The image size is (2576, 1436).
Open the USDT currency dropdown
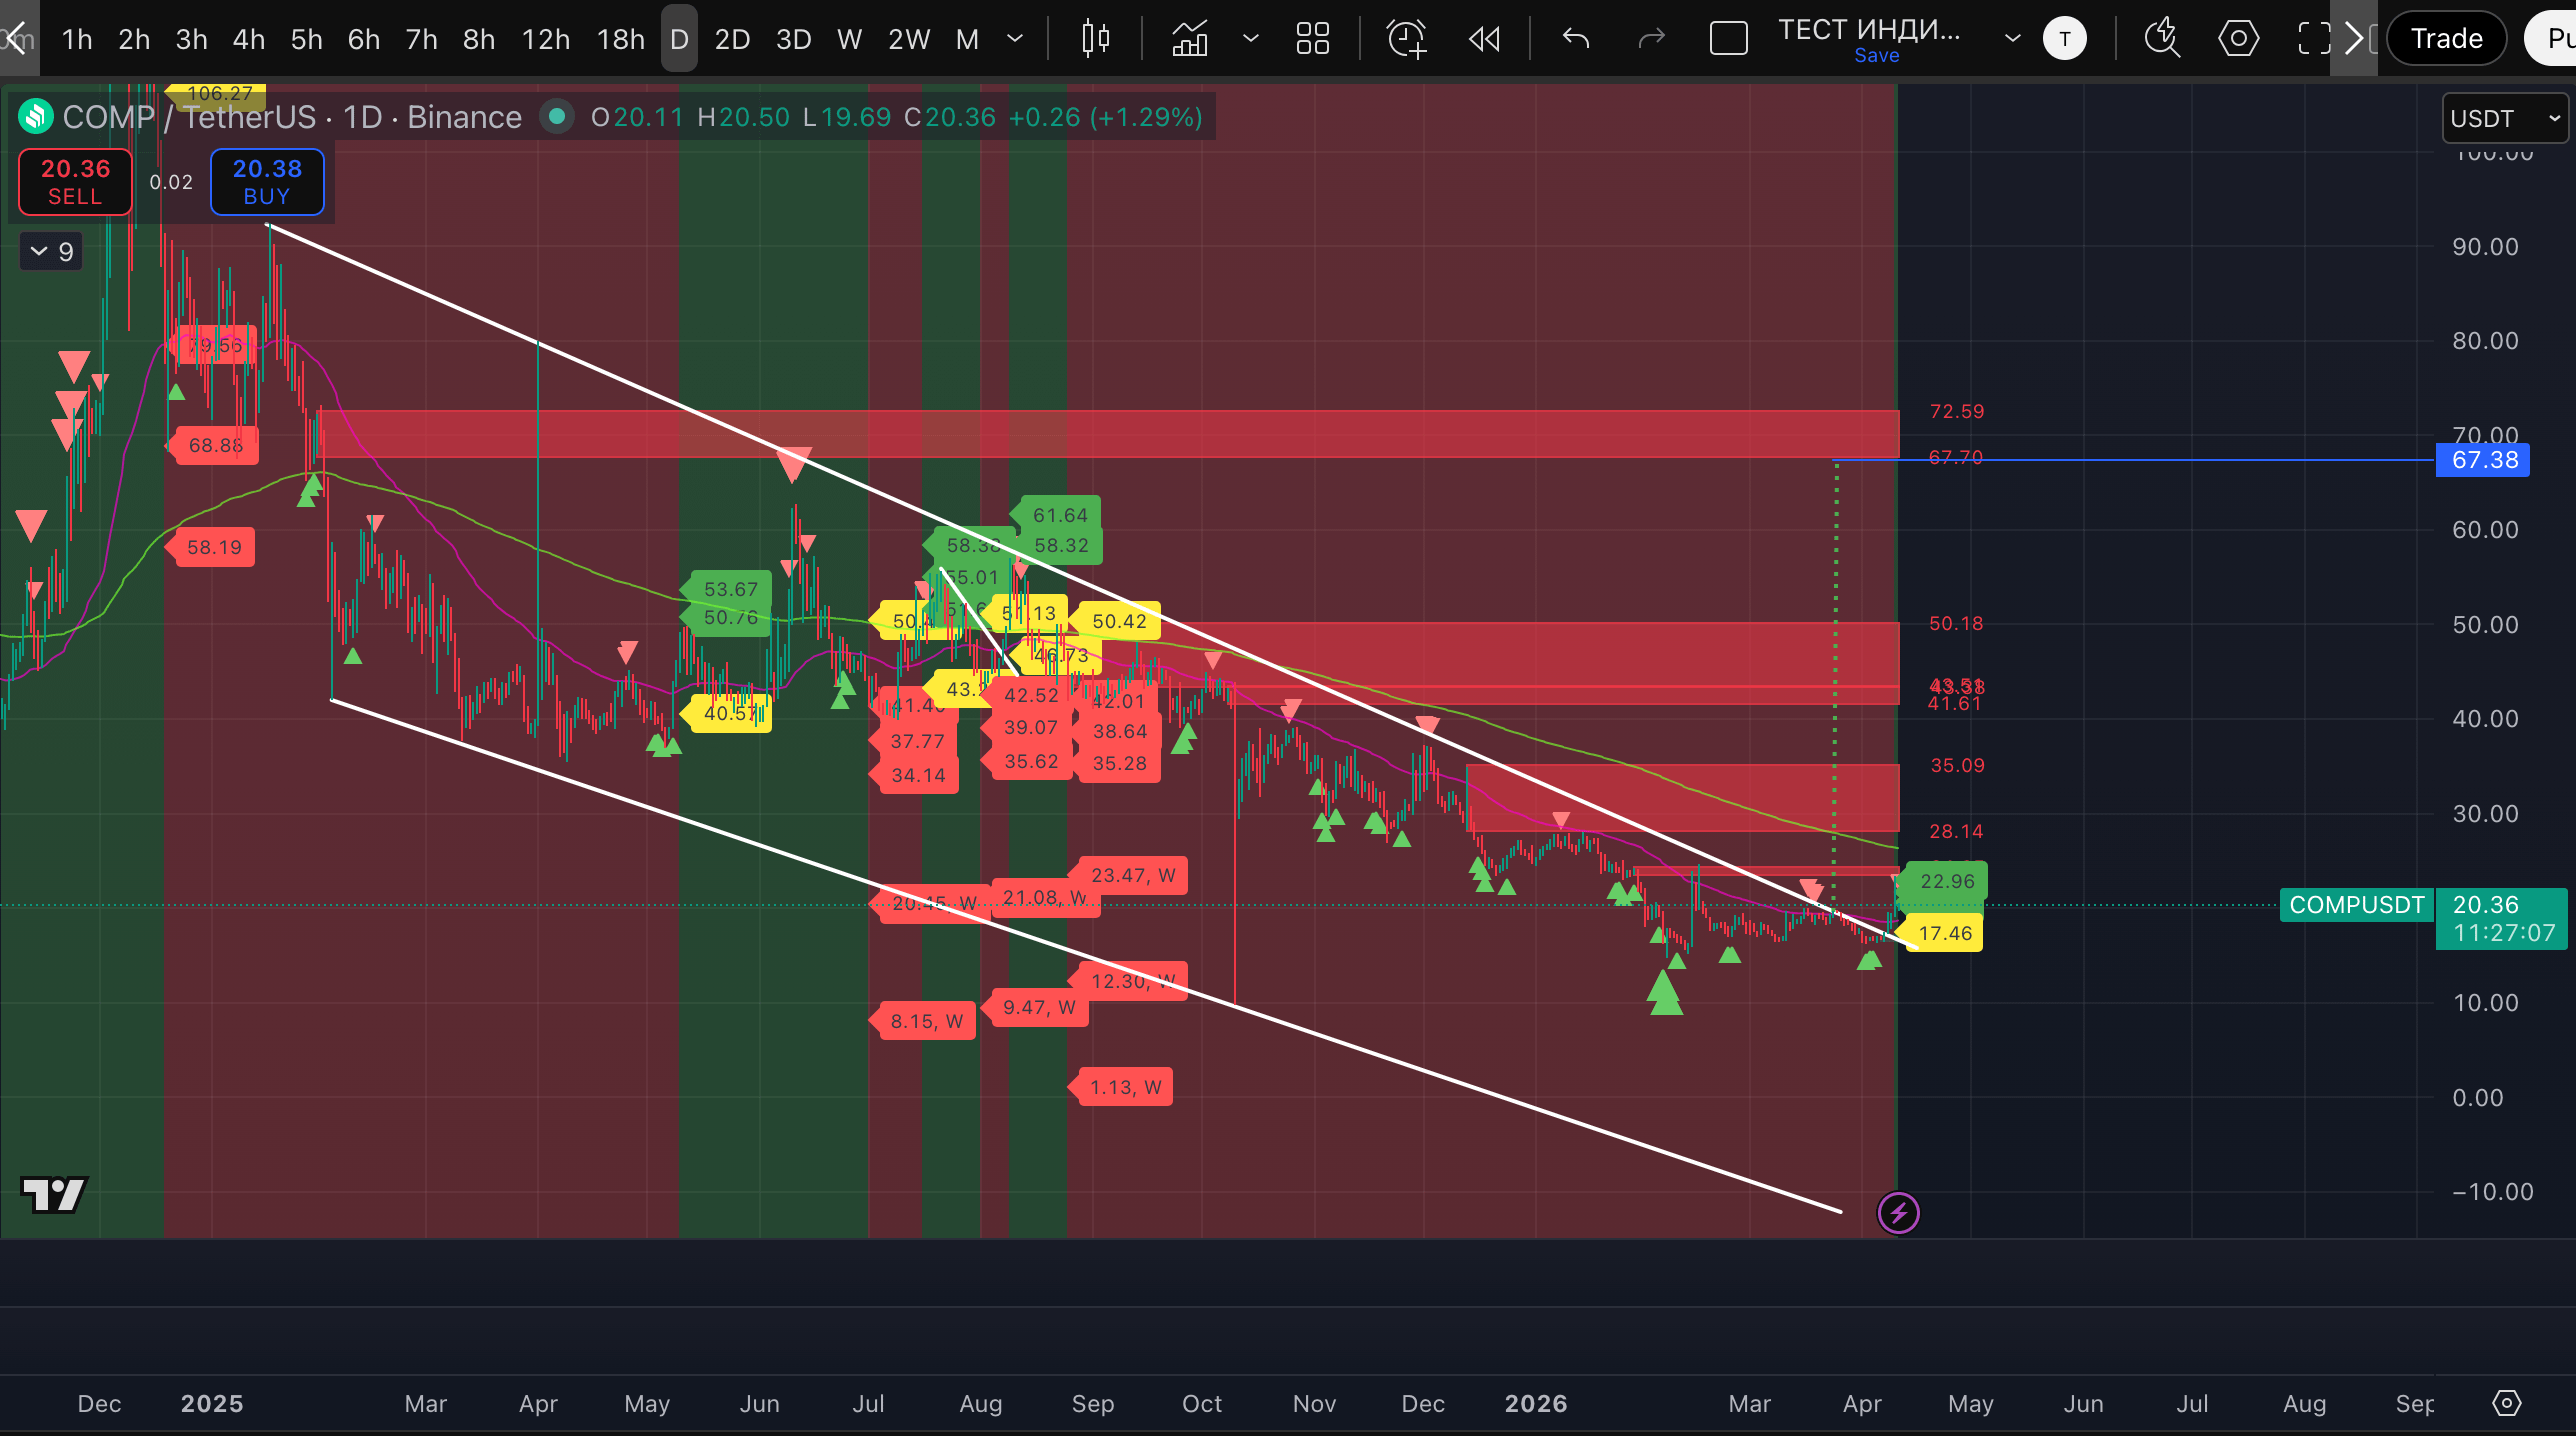click(2503, 118)
